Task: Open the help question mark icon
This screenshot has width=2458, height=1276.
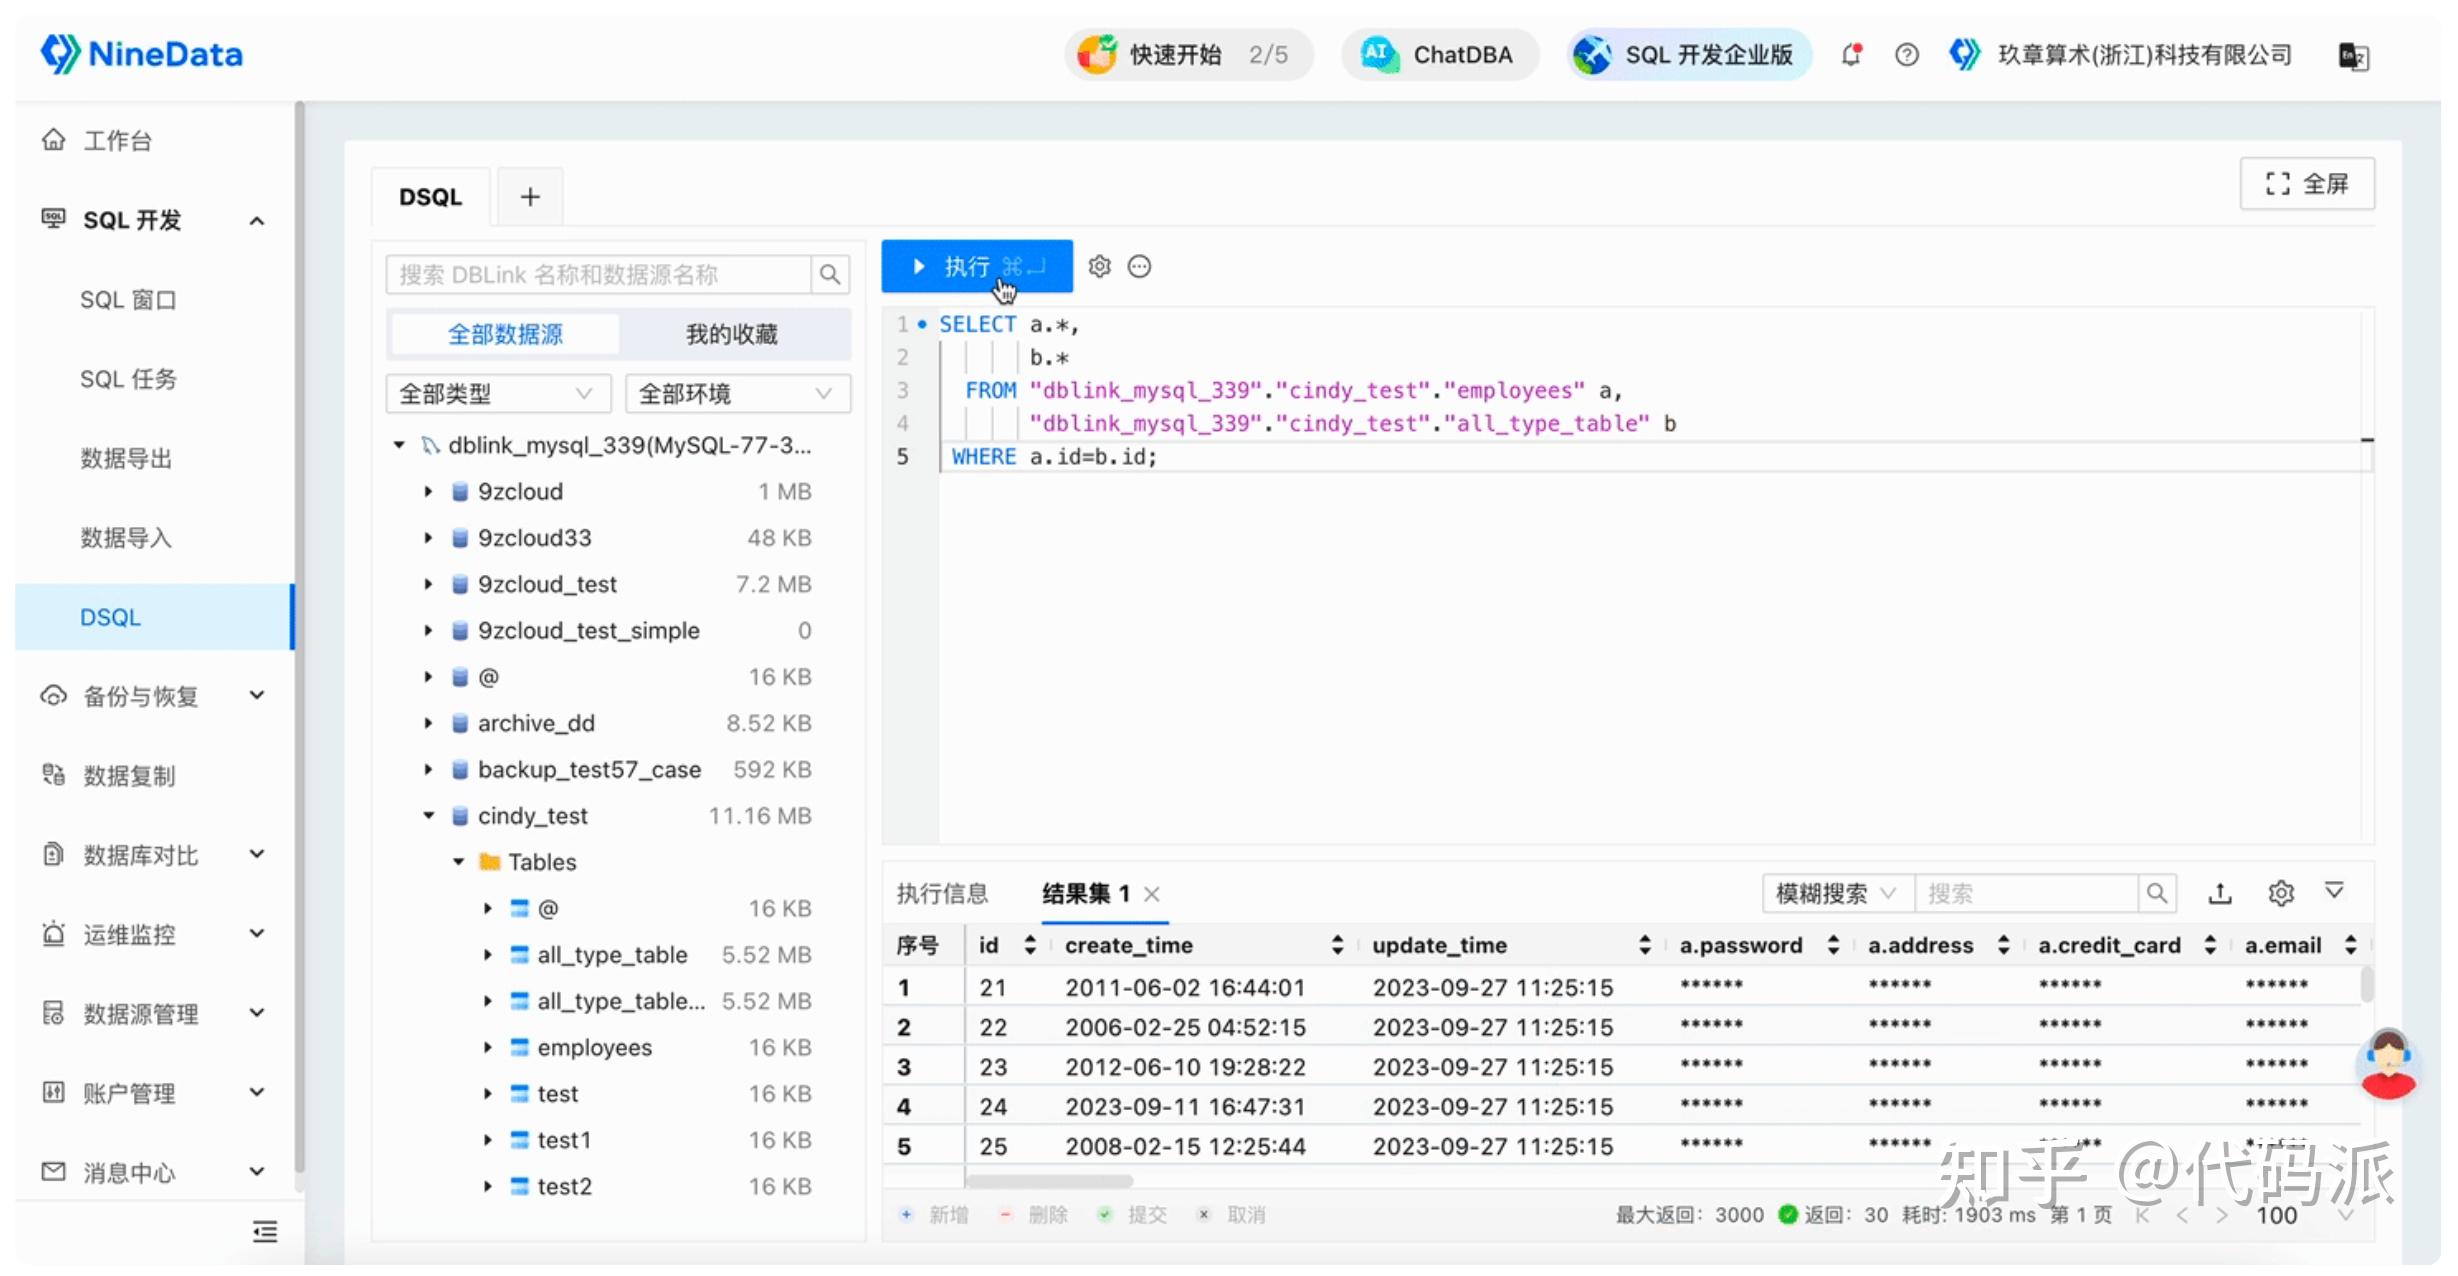Action: (x=1906, y=54)
